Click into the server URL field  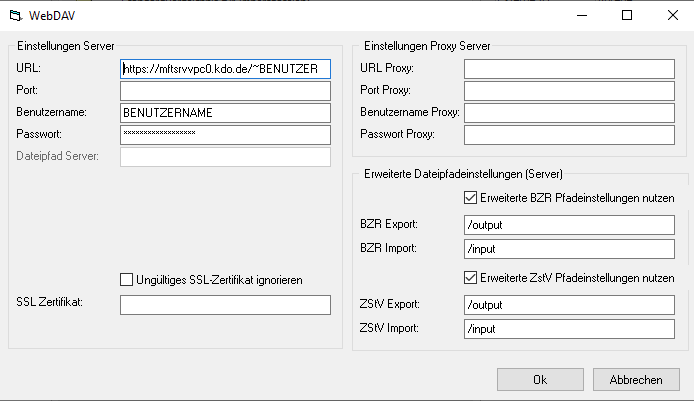coord(225,69)
